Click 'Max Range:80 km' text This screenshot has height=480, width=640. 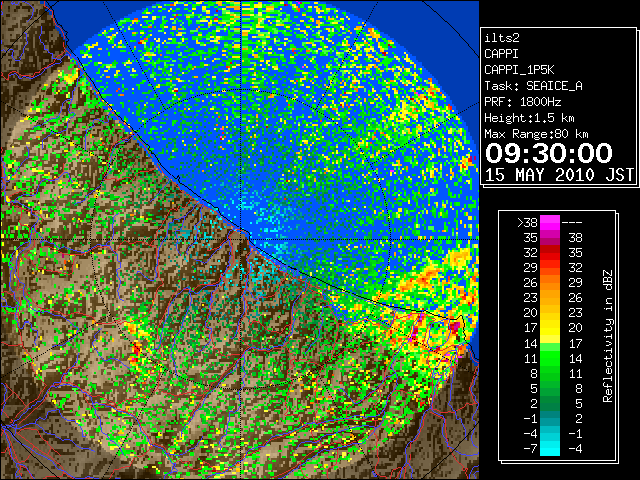coord(536,134)
